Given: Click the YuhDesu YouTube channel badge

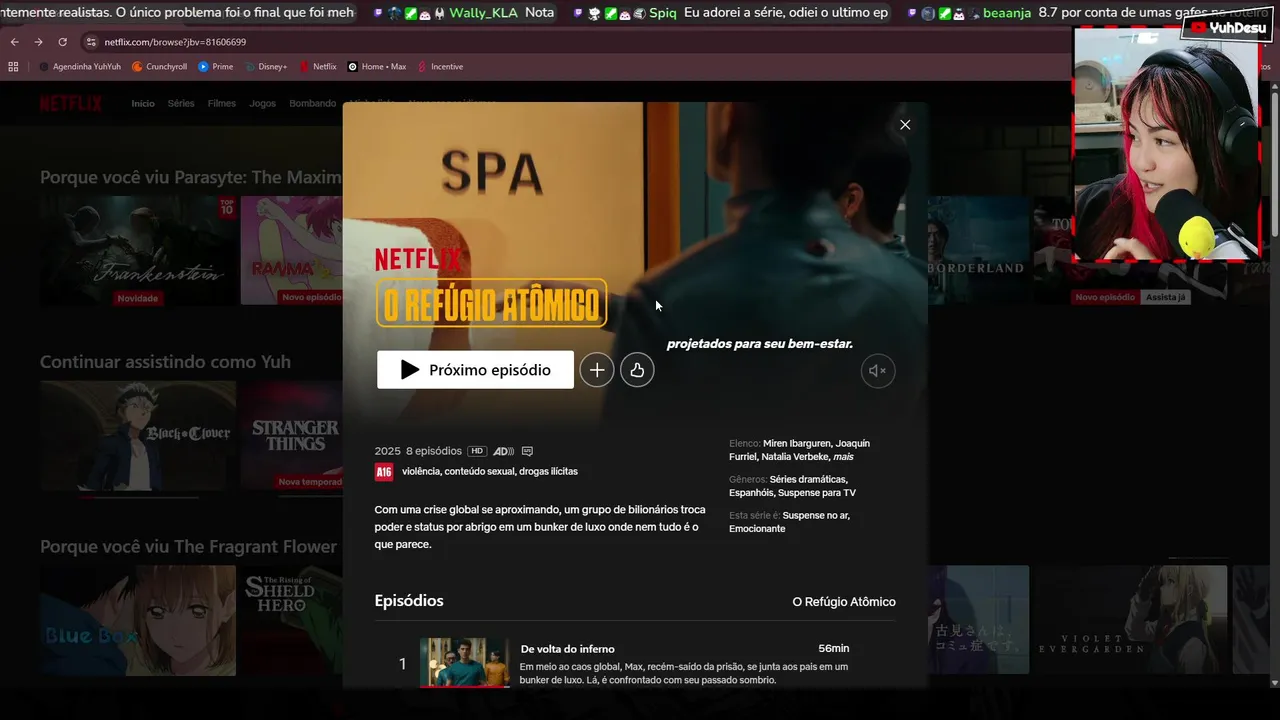Looking at the screenshot, I should point(1228,28).
